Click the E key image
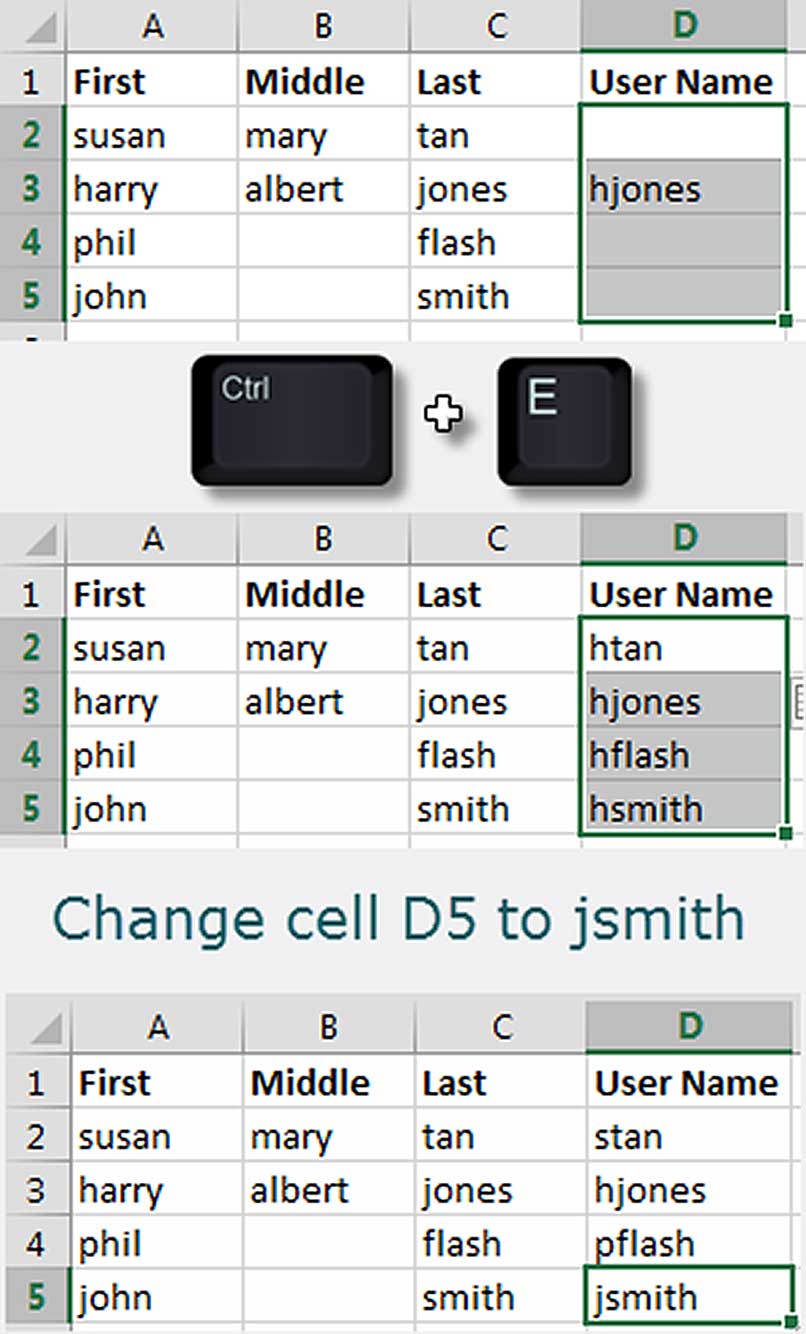Viewport: 806px width, 1334px height. click(564, 422)
